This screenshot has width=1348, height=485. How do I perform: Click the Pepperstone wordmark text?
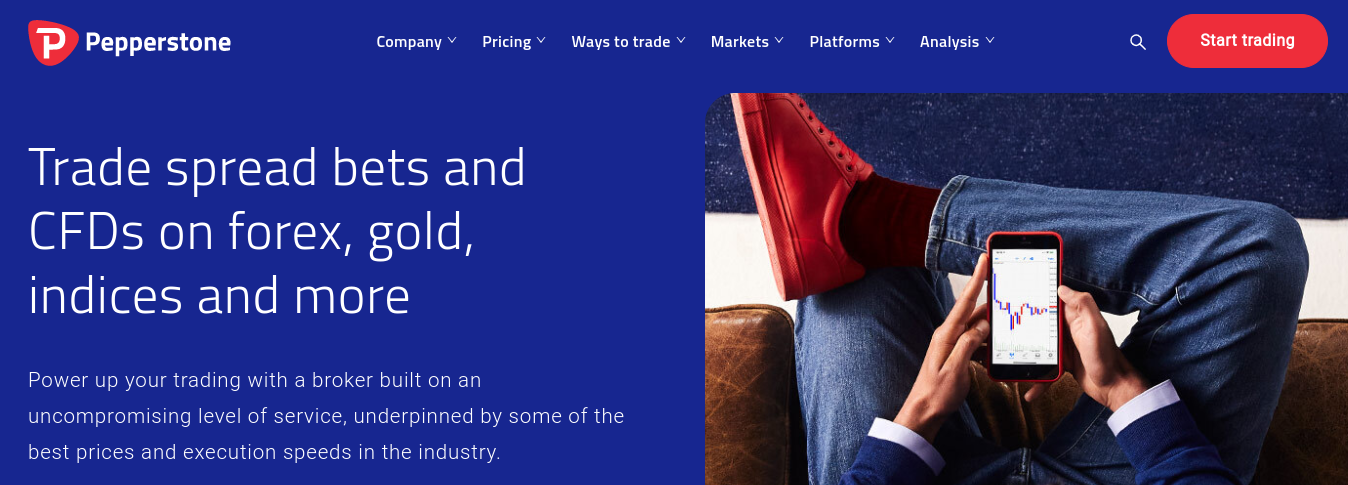(x=158, y=43)
